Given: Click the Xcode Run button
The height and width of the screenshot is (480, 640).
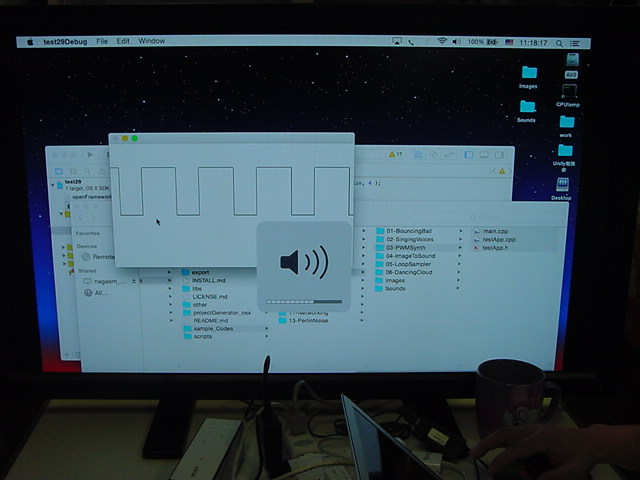Looking at the screenshot, I should [90, 155].
